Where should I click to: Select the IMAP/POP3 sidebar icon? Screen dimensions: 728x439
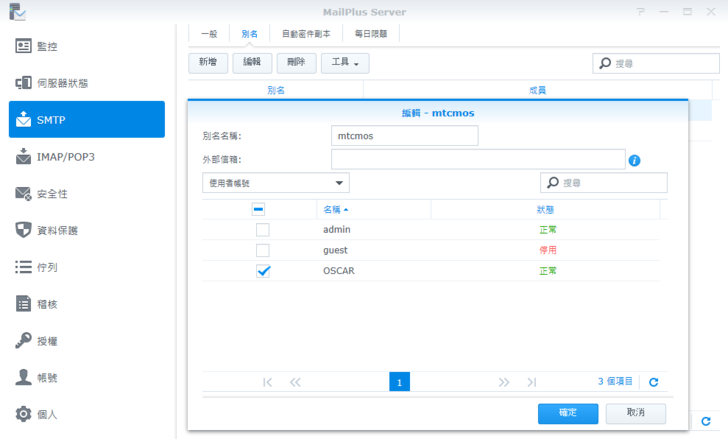pos(24,157)
